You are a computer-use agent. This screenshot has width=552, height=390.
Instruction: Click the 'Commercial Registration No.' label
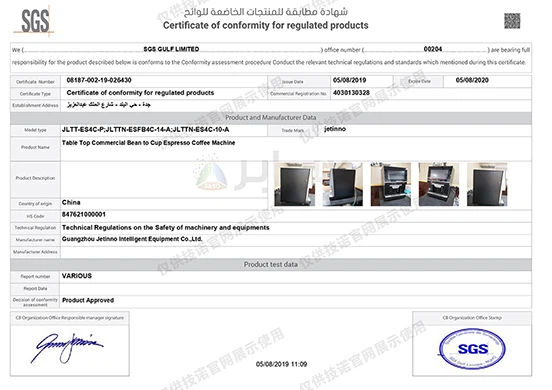[x=299, y=94]
